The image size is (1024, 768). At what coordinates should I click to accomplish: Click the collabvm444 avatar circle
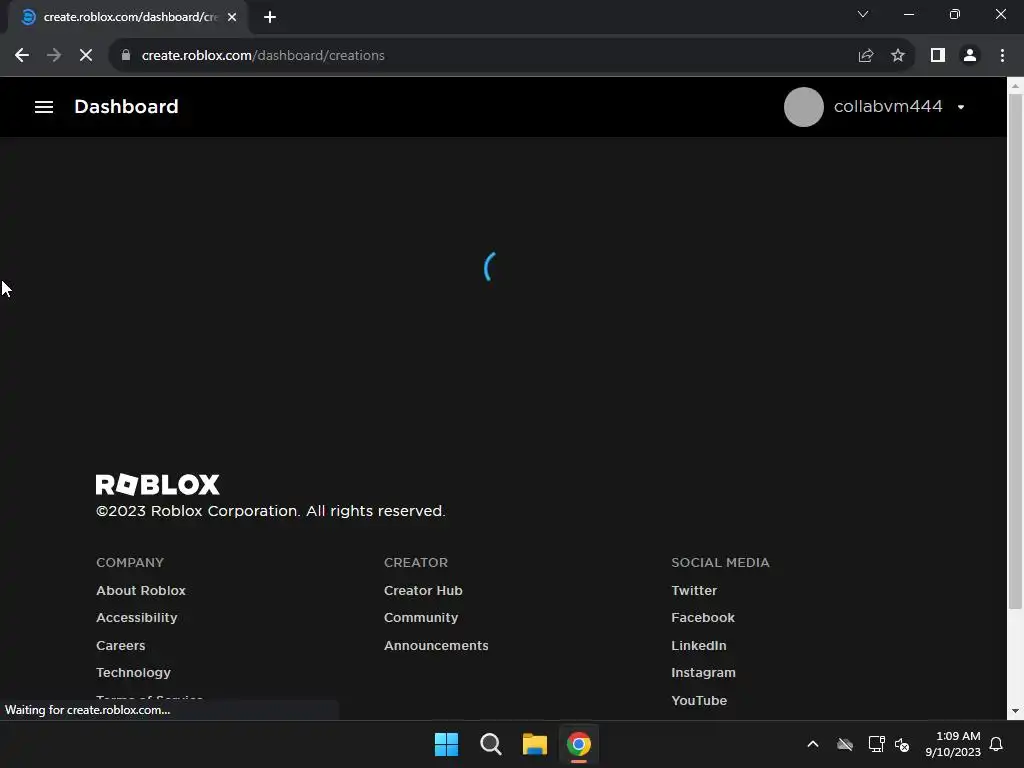click(803, 106)
